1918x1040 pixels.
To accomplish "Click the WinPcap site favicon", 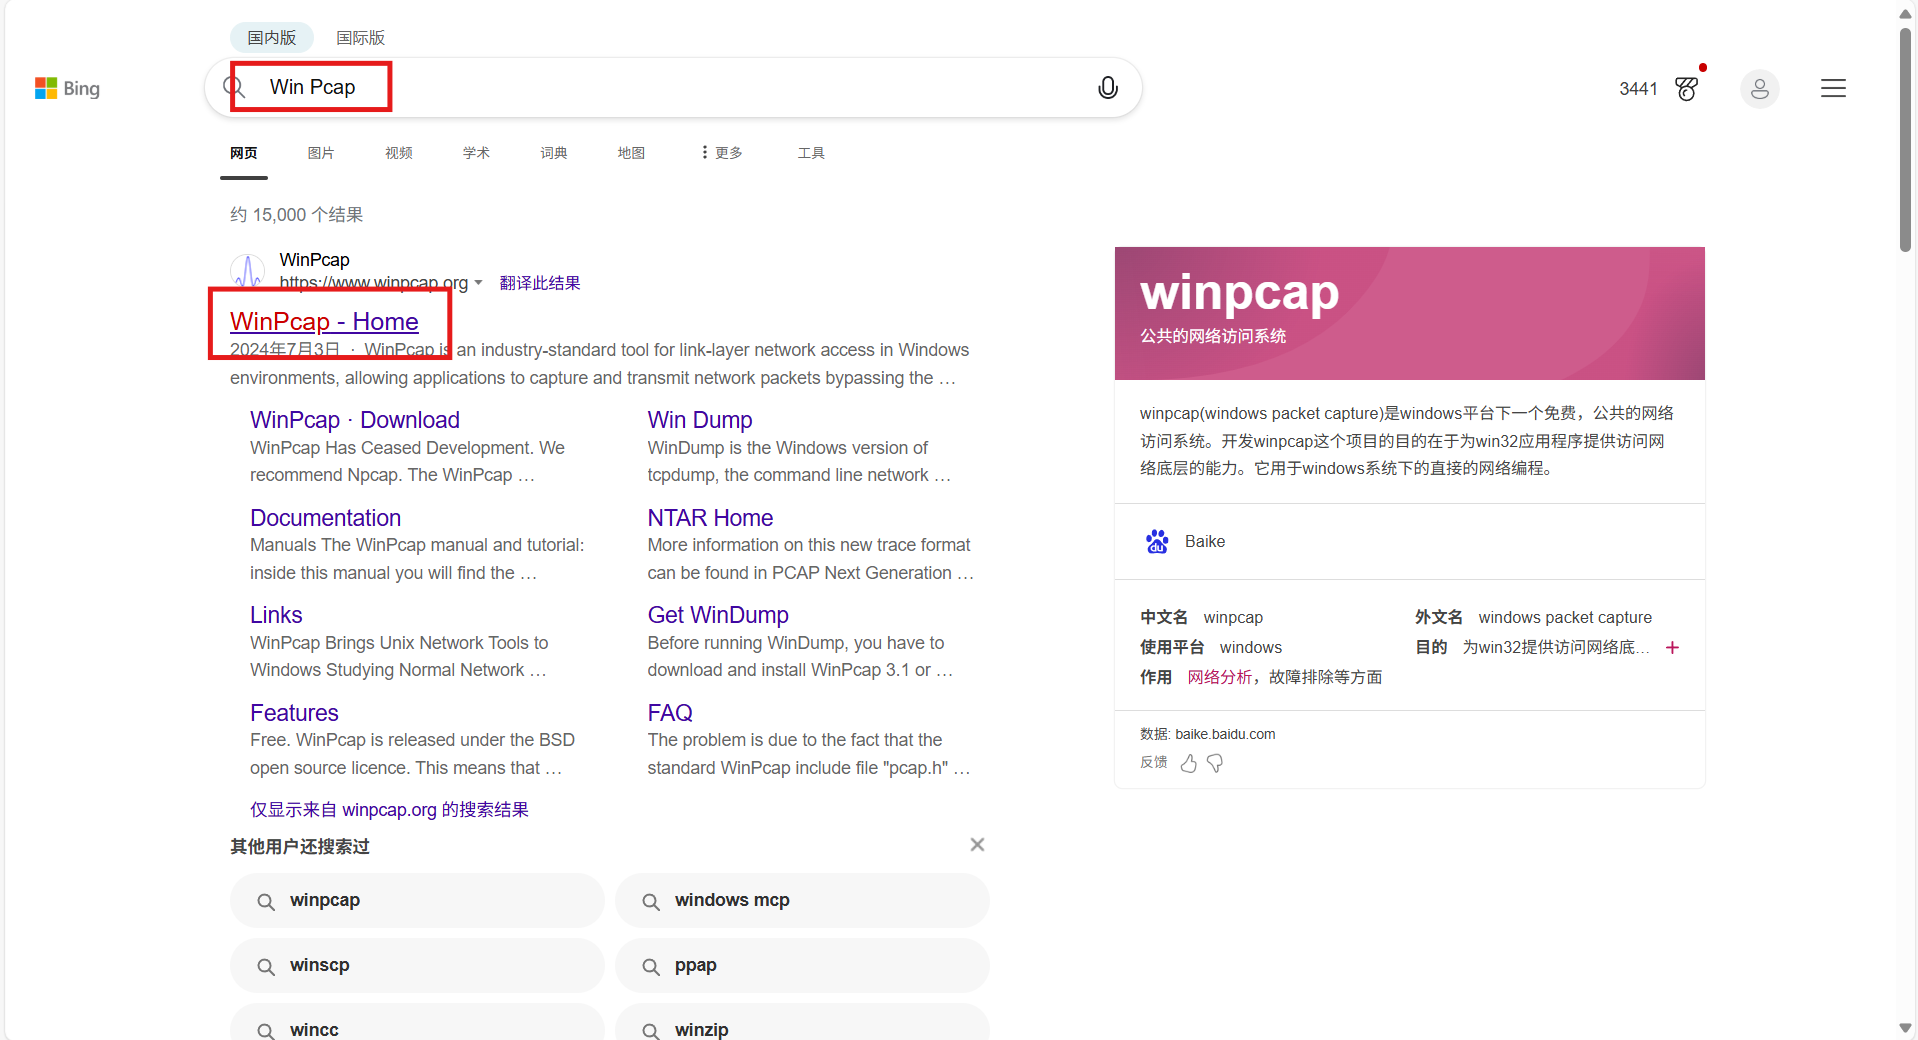I will (247, 271).
